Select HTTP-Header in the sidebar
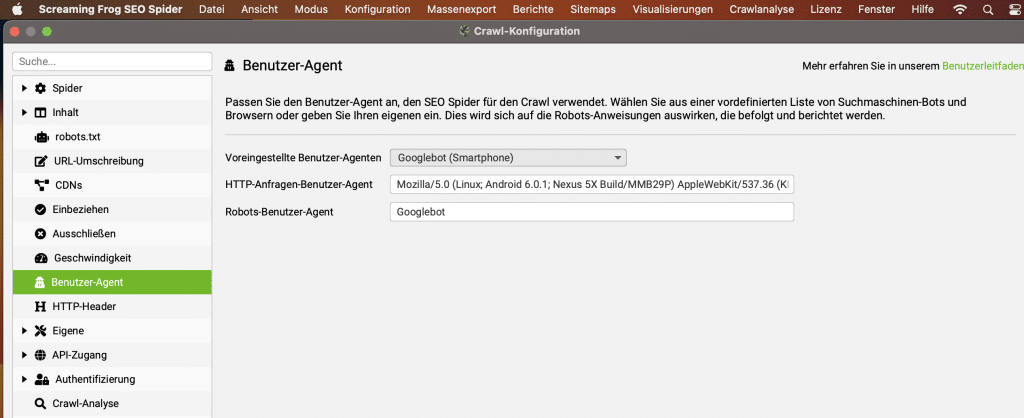 coord(112,306)
